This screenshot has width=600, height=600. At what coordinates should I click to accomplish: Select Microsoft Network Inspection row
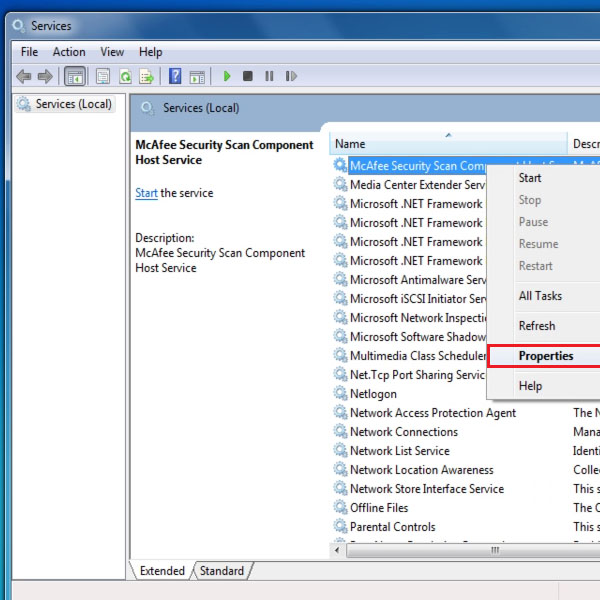pyautogui.click(x=409, y=317)
